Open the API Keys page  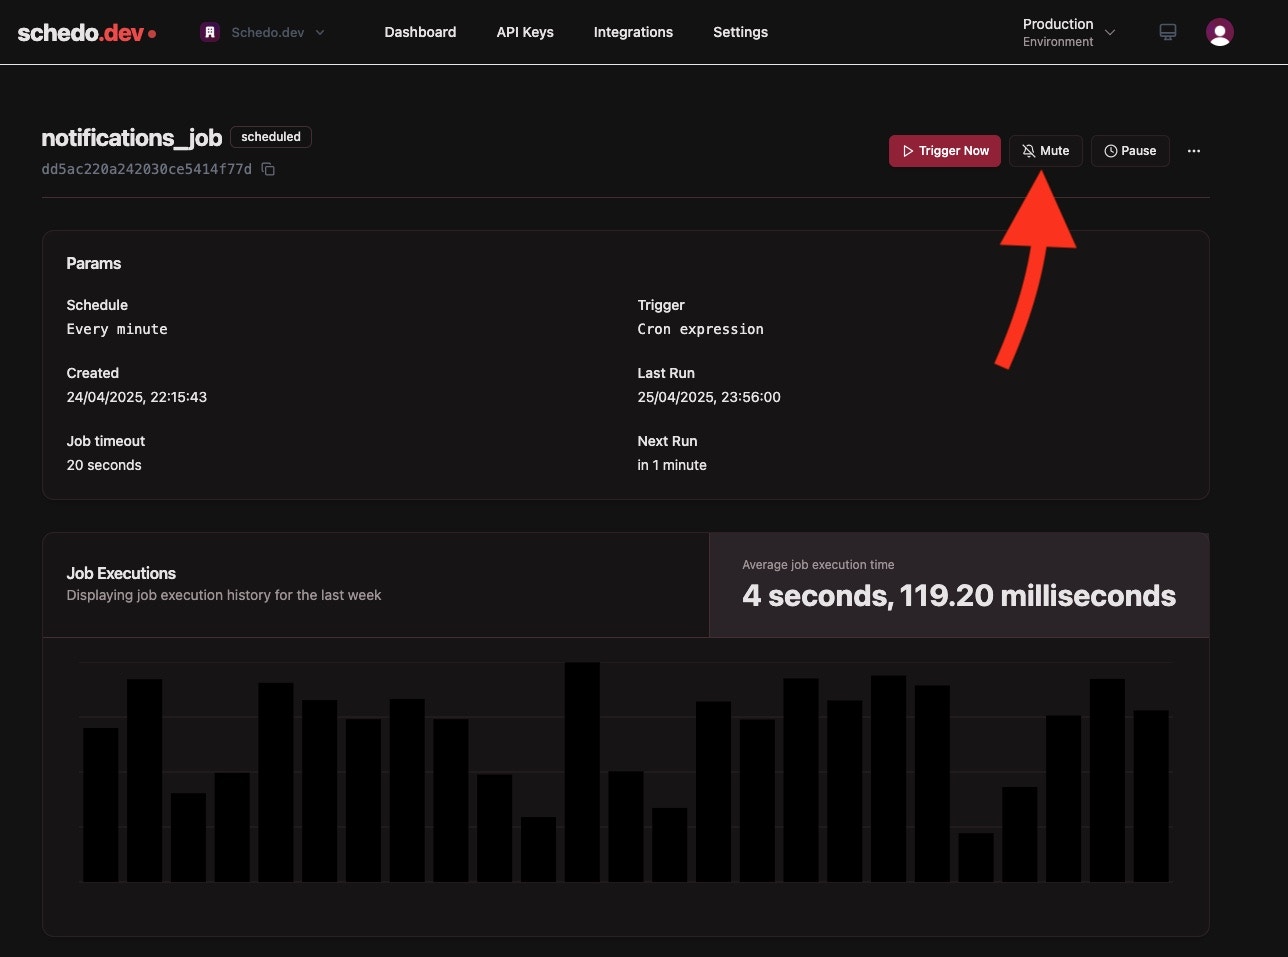[x=525, y=32]
